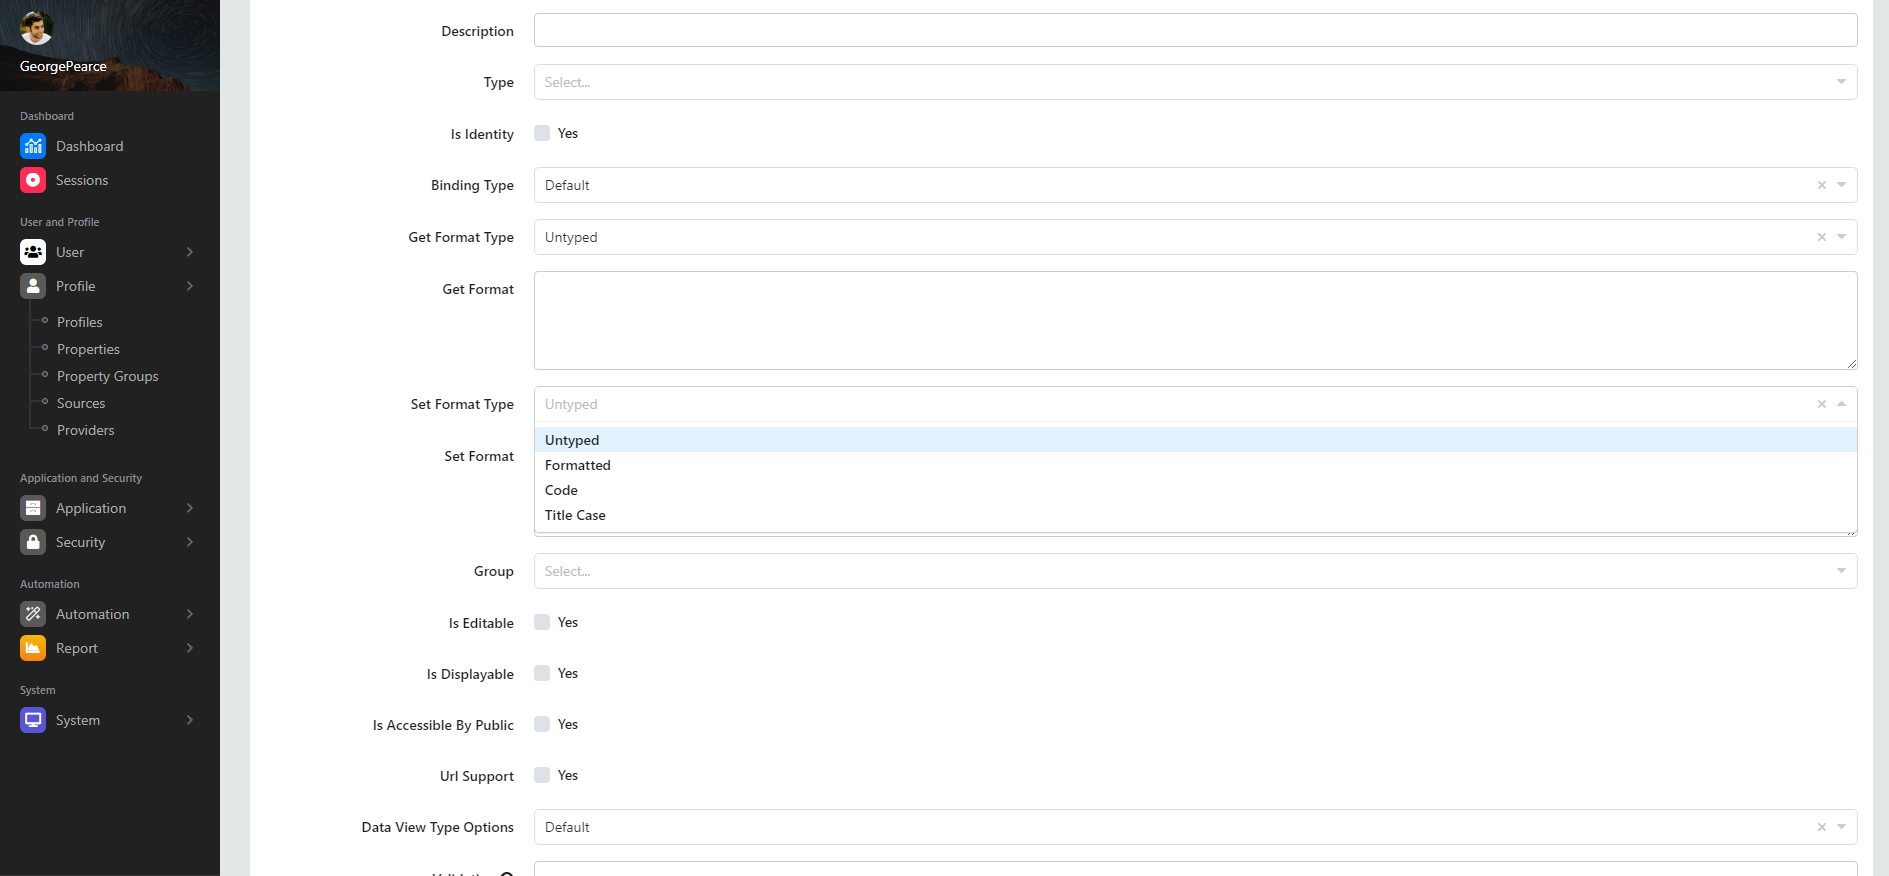Open the Type select dropdown
The image size is (1889, 876).
[1195, 82]
